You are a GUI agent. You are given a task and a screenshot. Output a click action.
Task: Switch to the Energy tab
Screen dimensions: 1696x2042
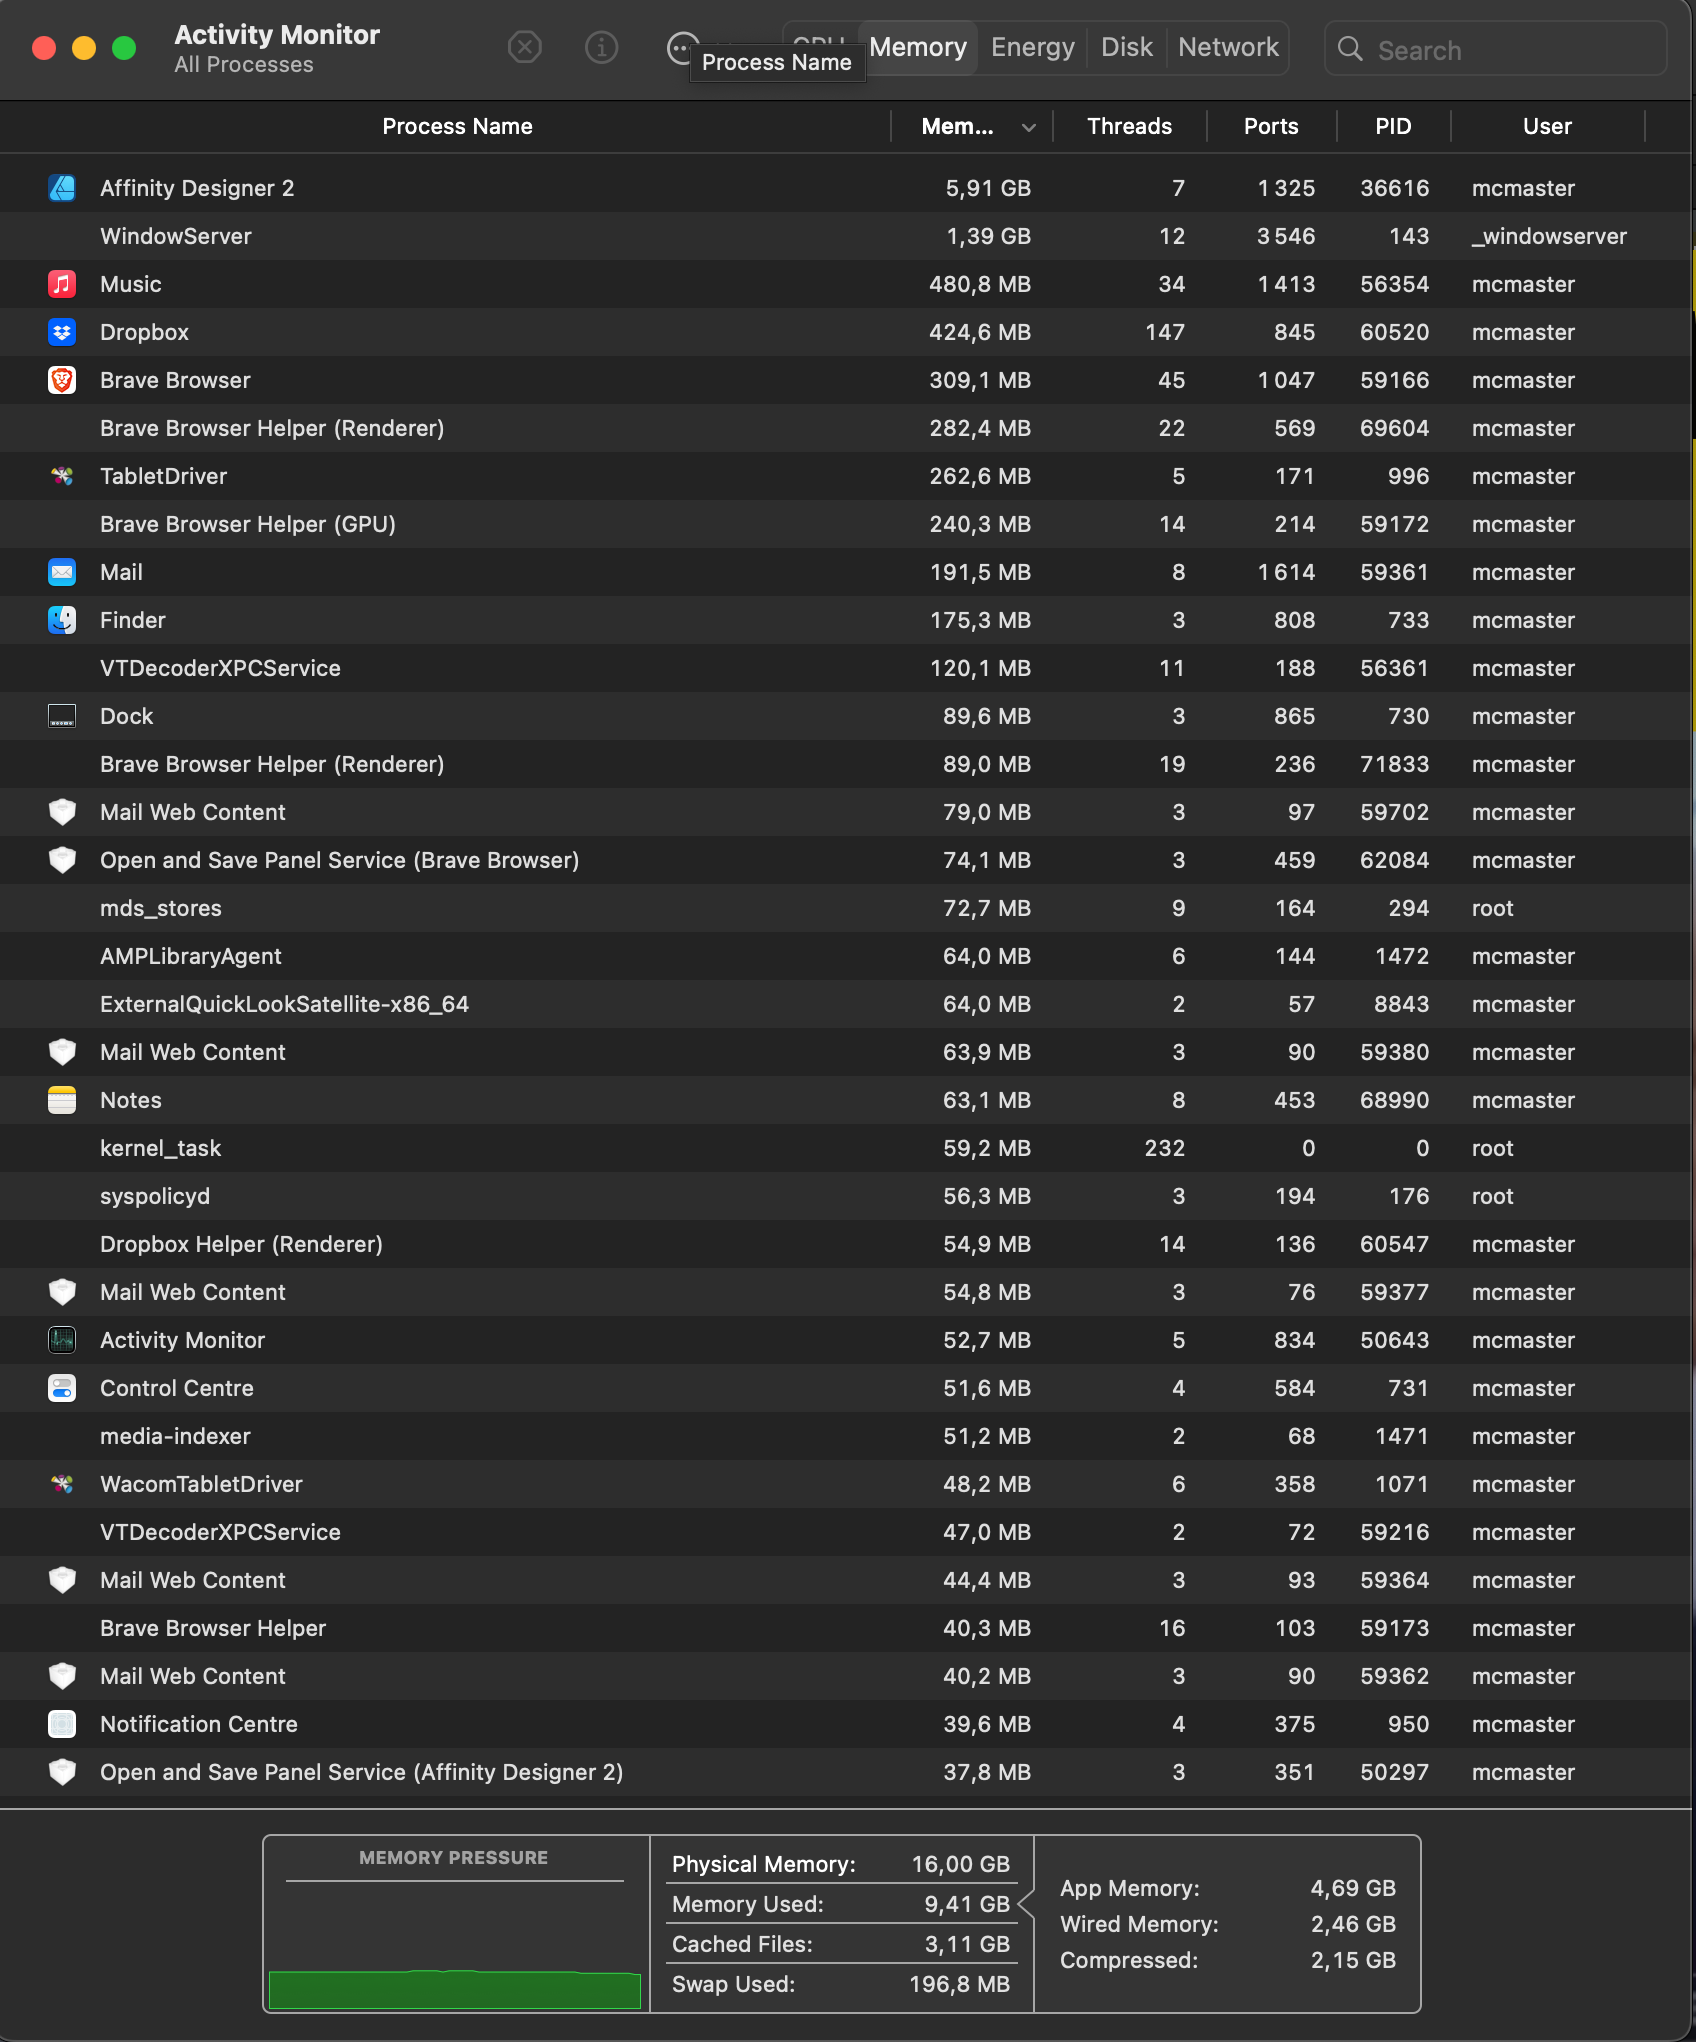1032,47
